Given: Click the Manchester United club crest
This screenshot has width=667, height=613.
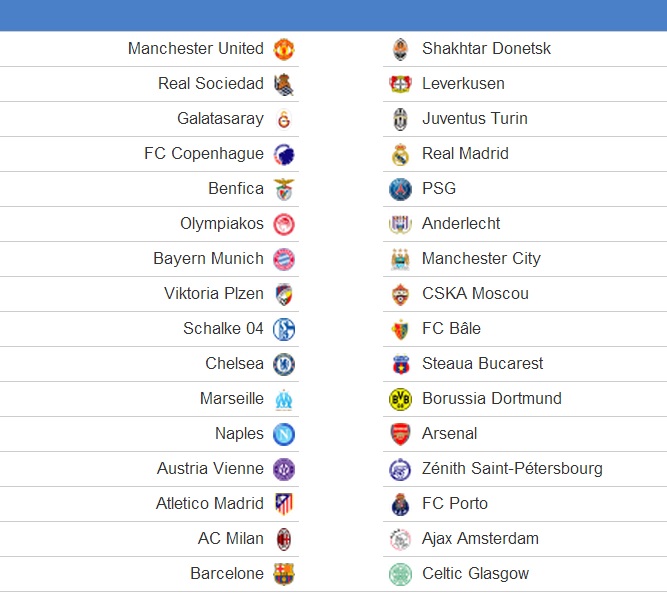Looking at the screenshot, I should (284, 49).
